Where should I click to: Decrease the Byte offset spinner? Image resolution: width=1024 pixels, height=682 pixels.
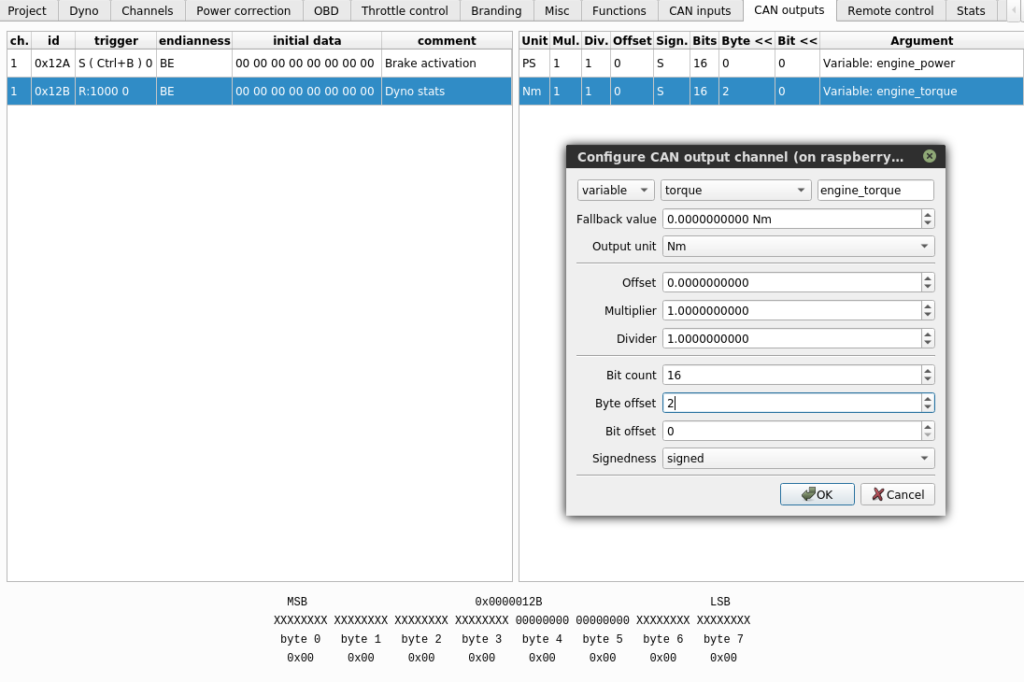tap(927, 408)
